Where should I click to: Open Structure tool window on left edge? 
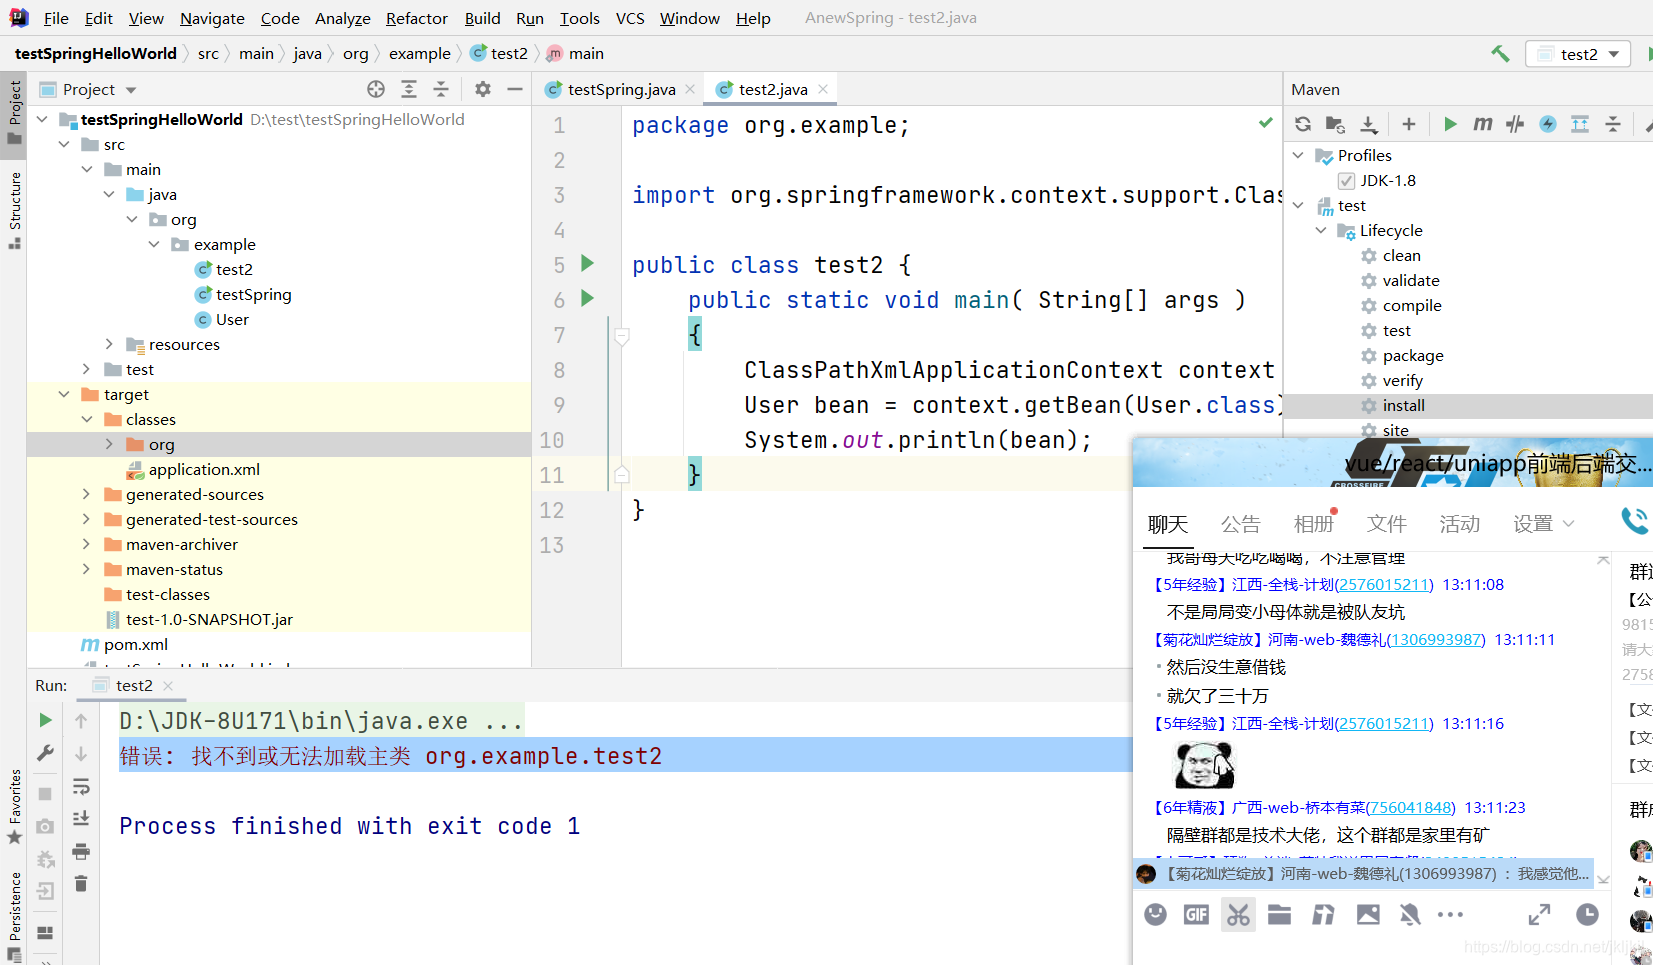click(x=14, y=209)
